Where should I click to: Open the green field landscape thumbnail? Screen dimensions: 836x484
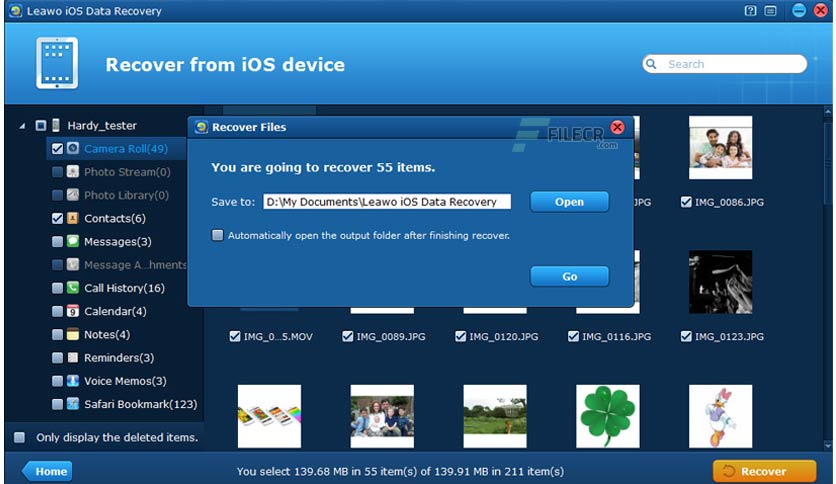click(x=495, y=416)
